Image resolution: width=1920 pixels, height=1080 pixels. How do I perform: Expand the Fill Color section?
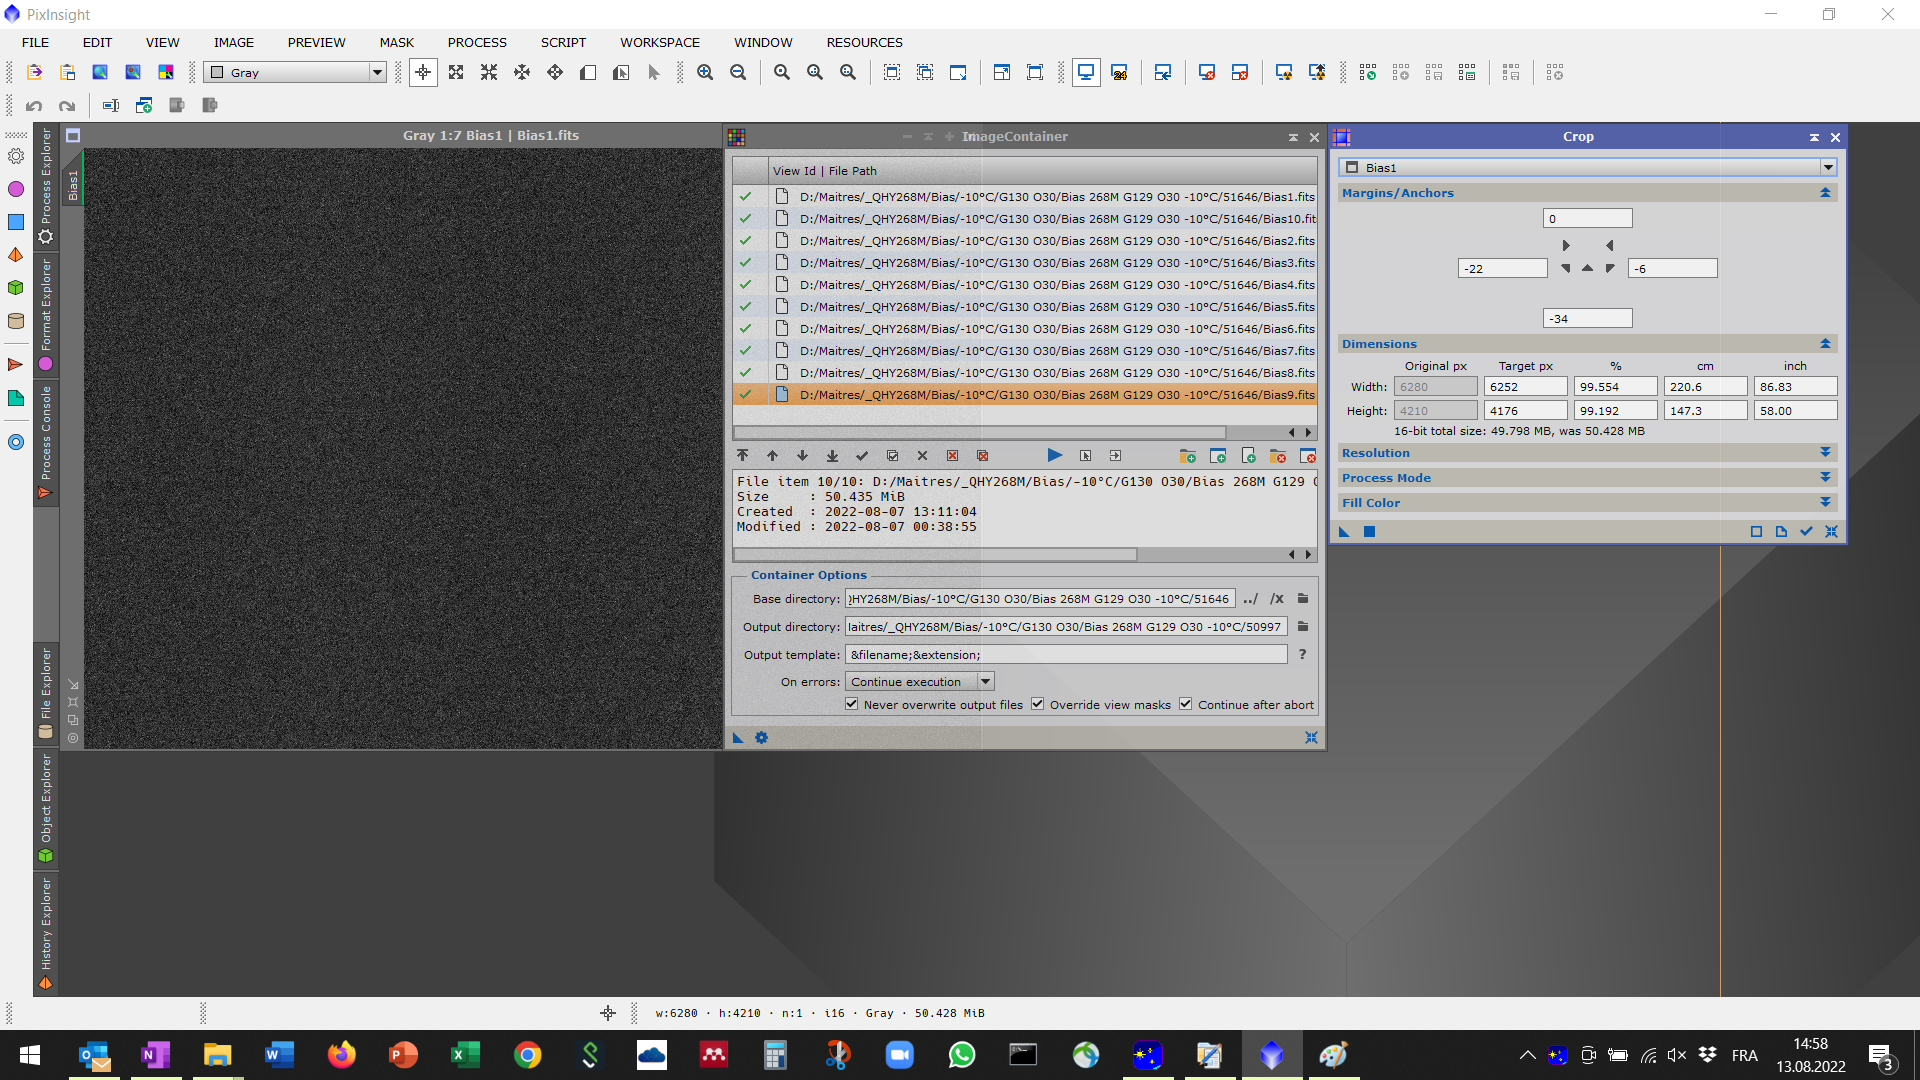[x=1825, y=502]
